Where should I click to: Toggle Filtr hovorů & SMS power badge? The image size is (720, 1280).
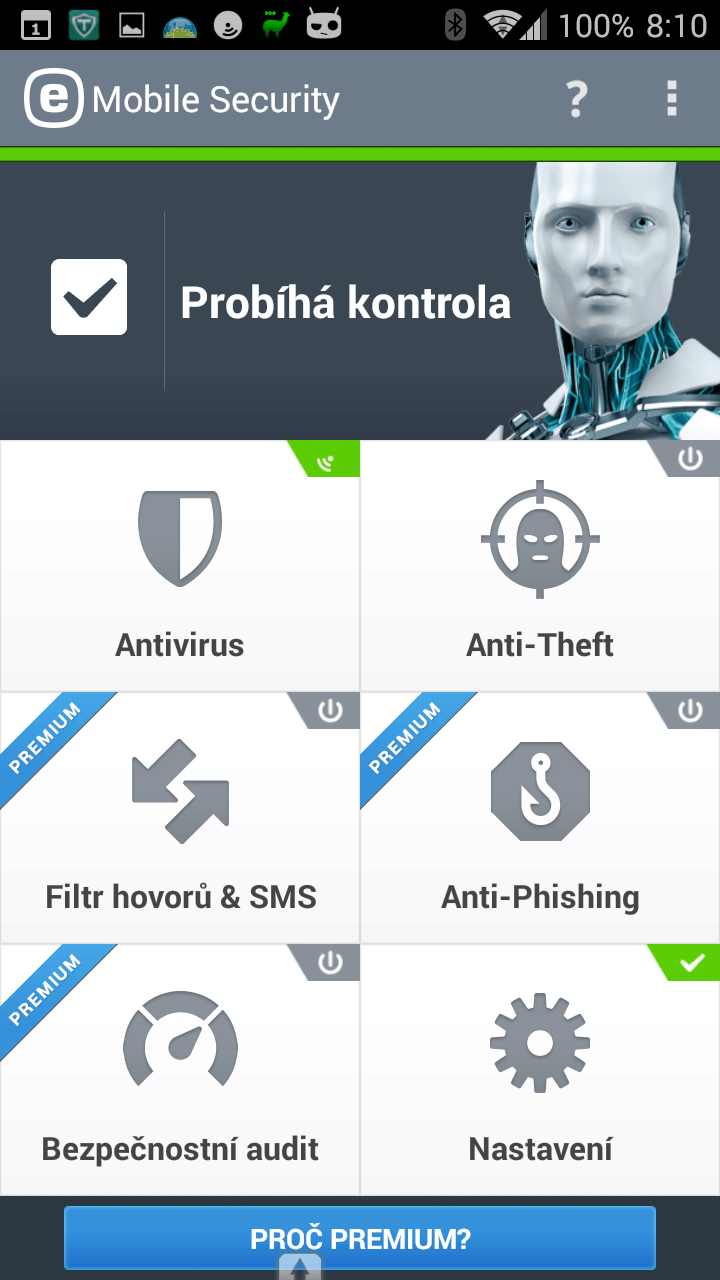click(331, 710)
